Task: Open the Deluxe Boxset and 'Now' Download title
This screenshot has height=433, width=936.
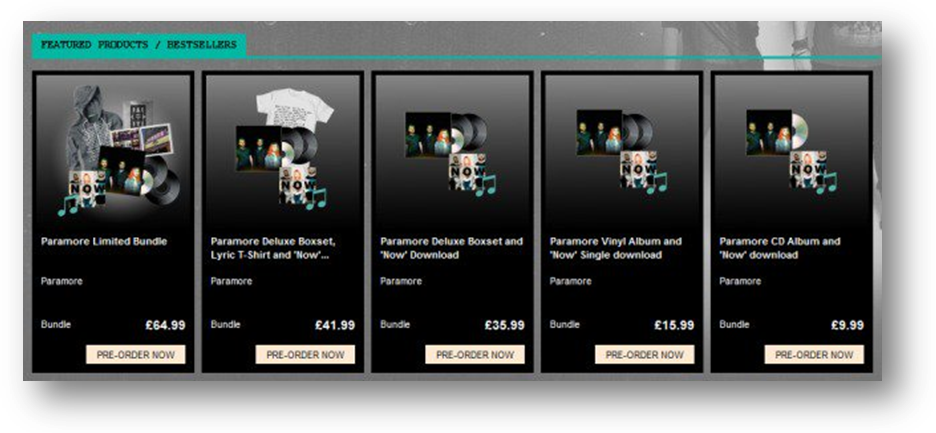Action: tap(451, 248)
